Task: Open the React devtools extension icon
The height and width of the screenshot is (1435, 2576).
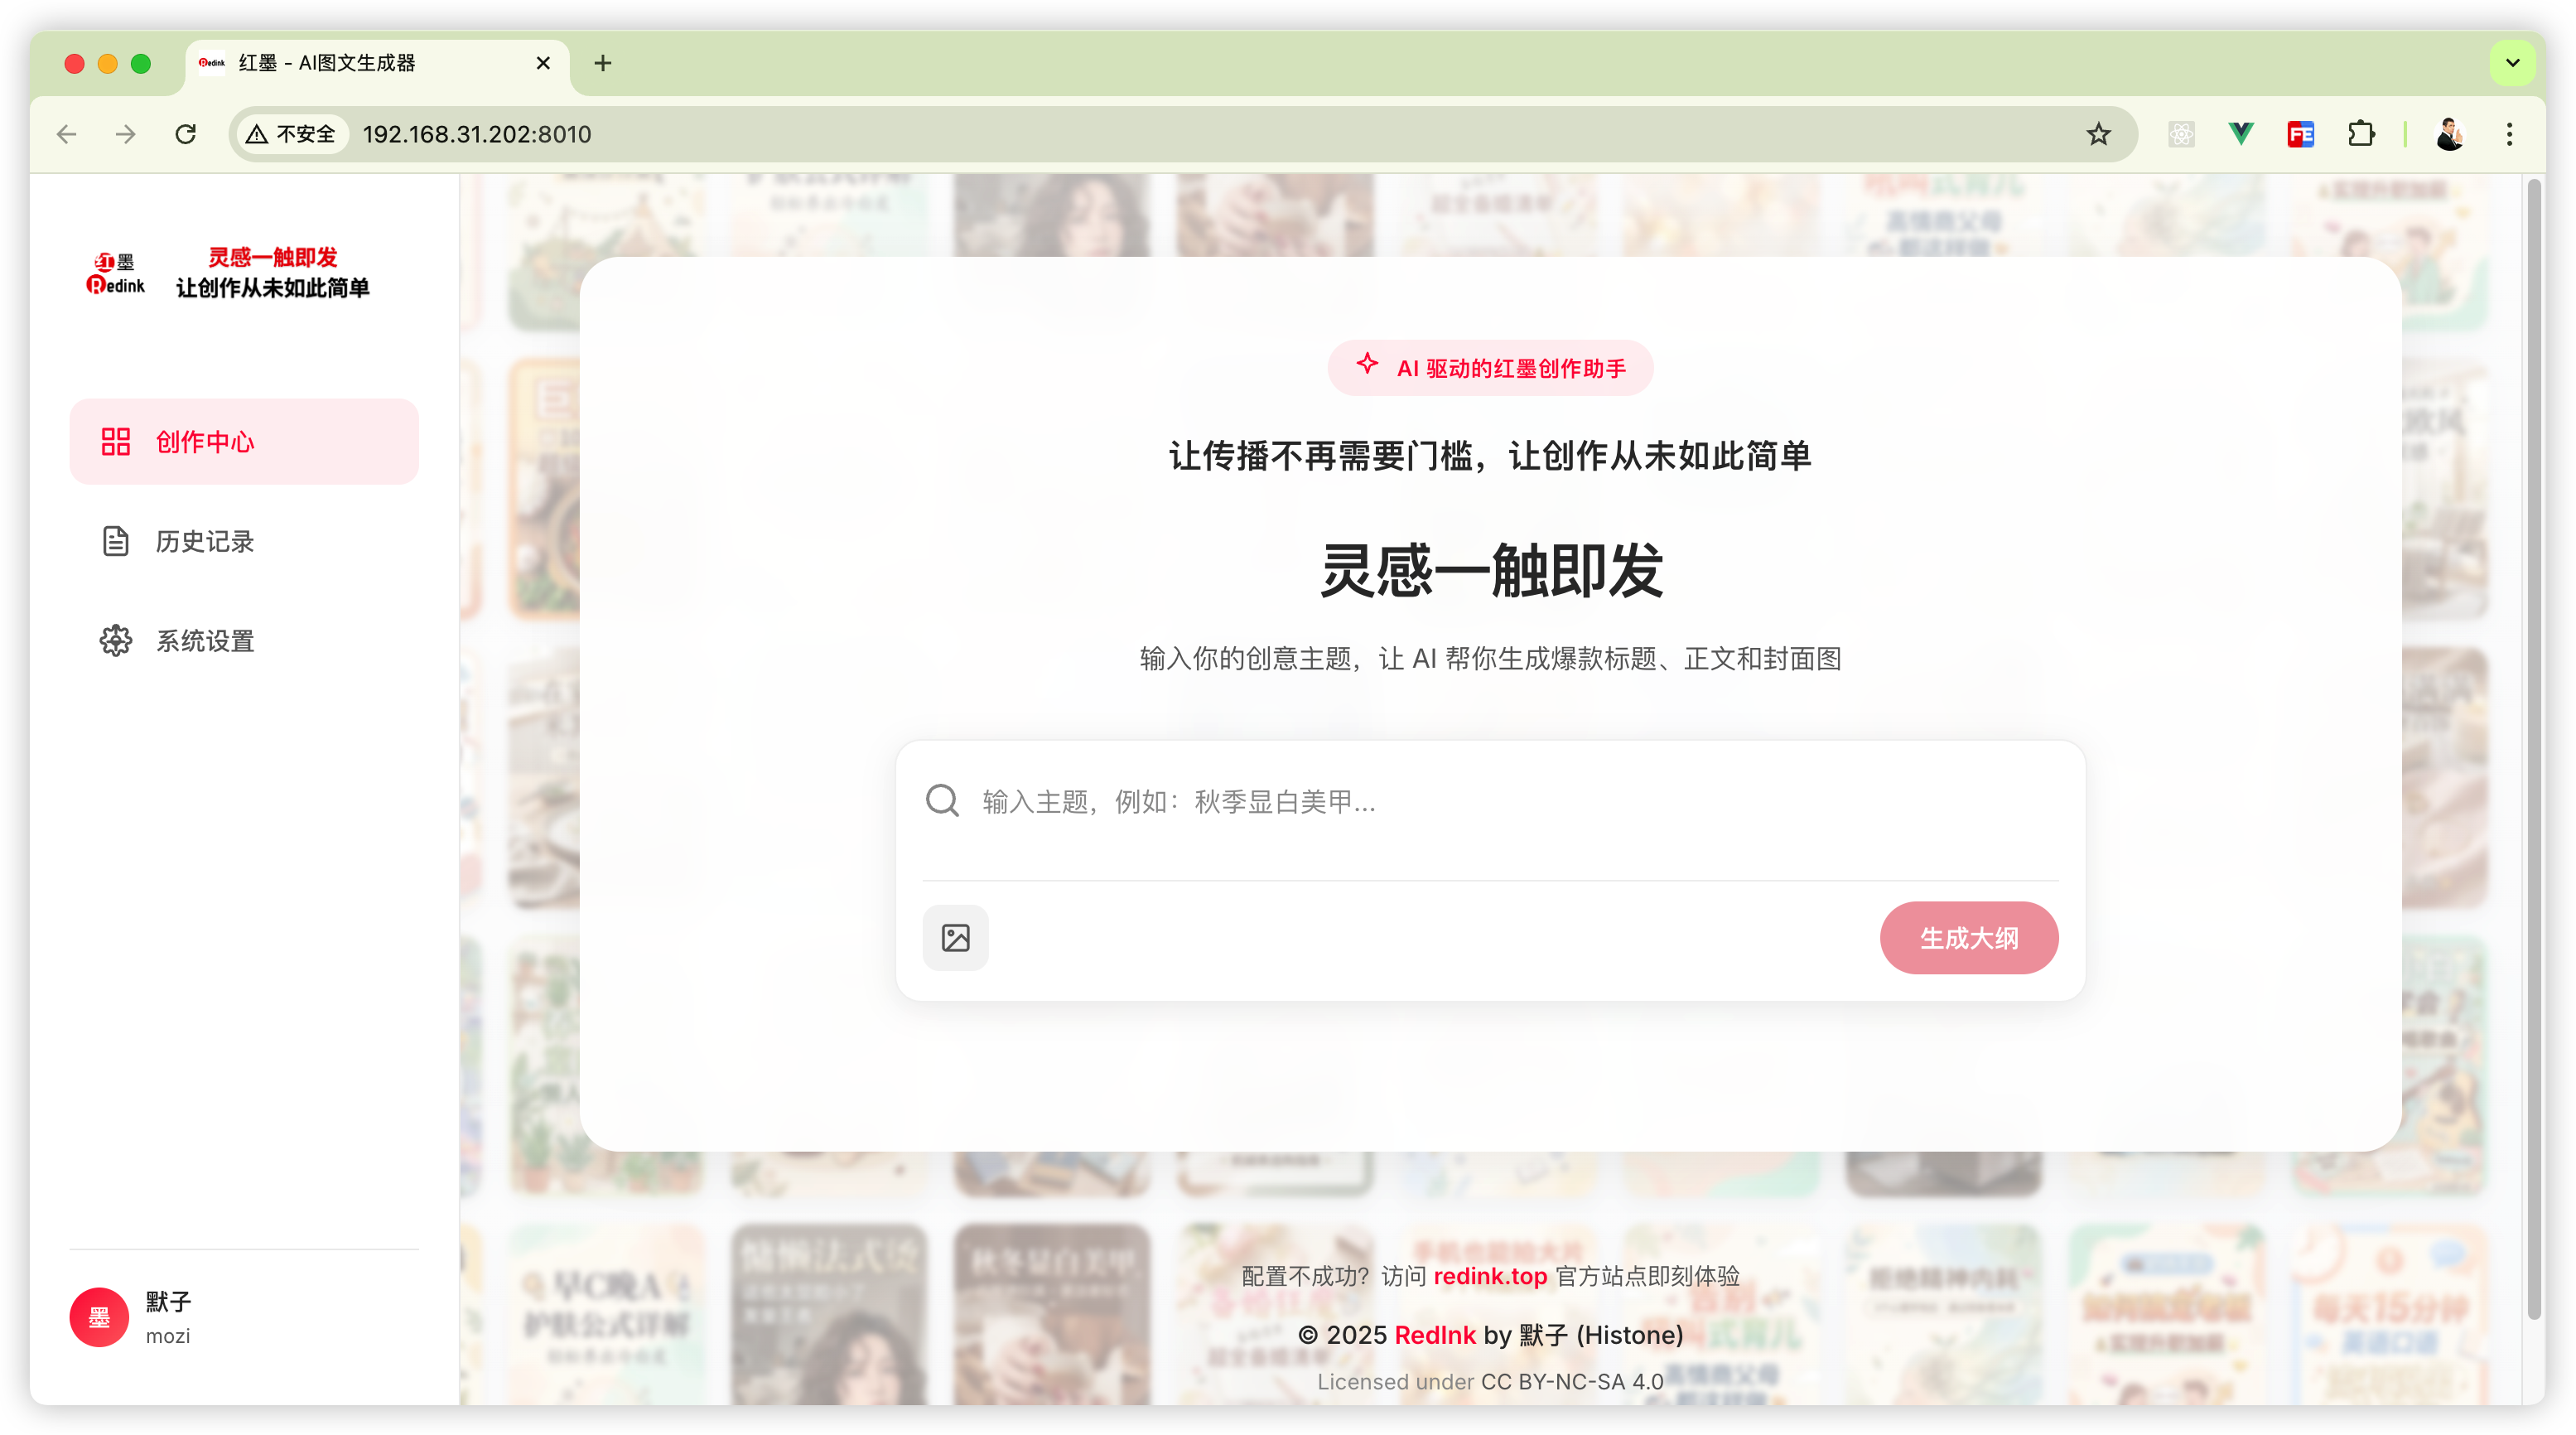Action: (2181, 134)
